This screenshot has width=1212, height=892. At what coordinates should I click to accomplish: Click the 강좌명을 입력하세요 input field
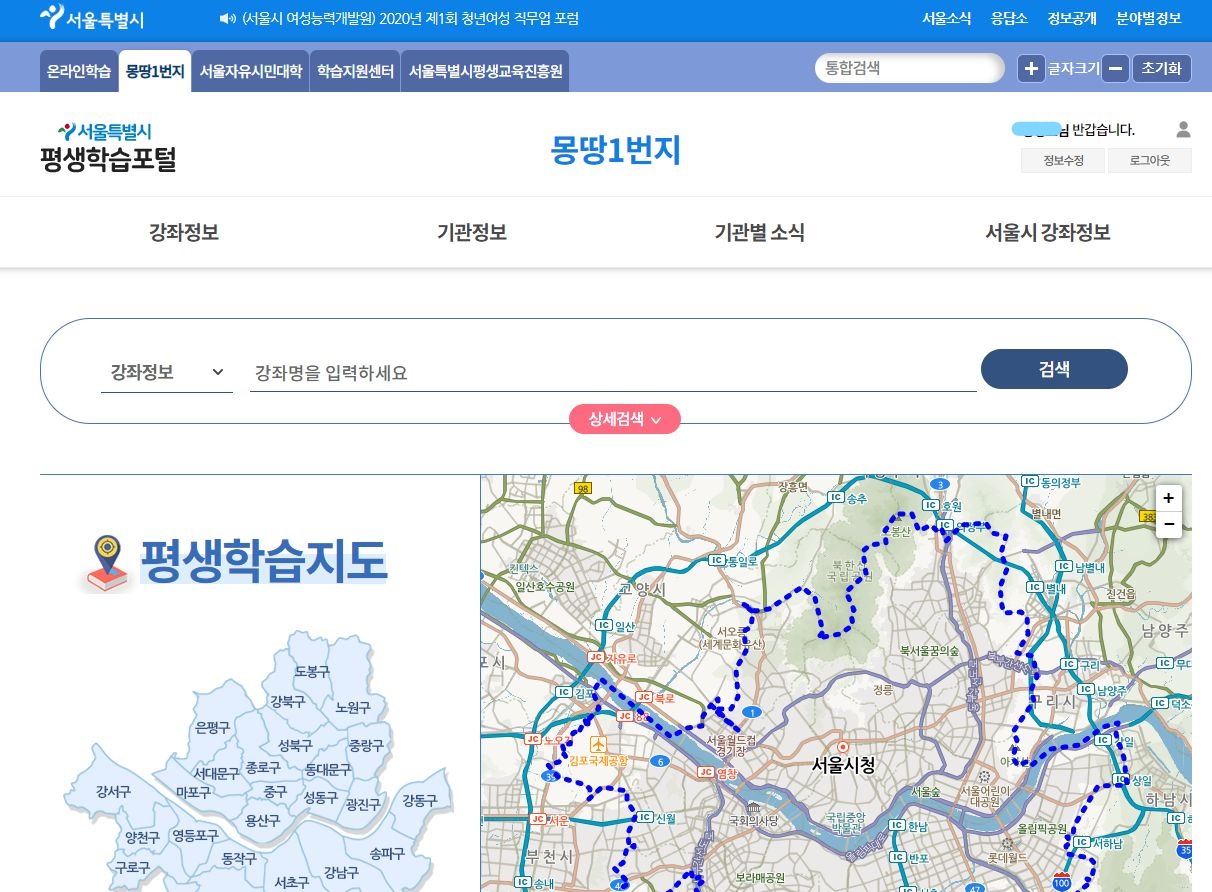(613, 372)
